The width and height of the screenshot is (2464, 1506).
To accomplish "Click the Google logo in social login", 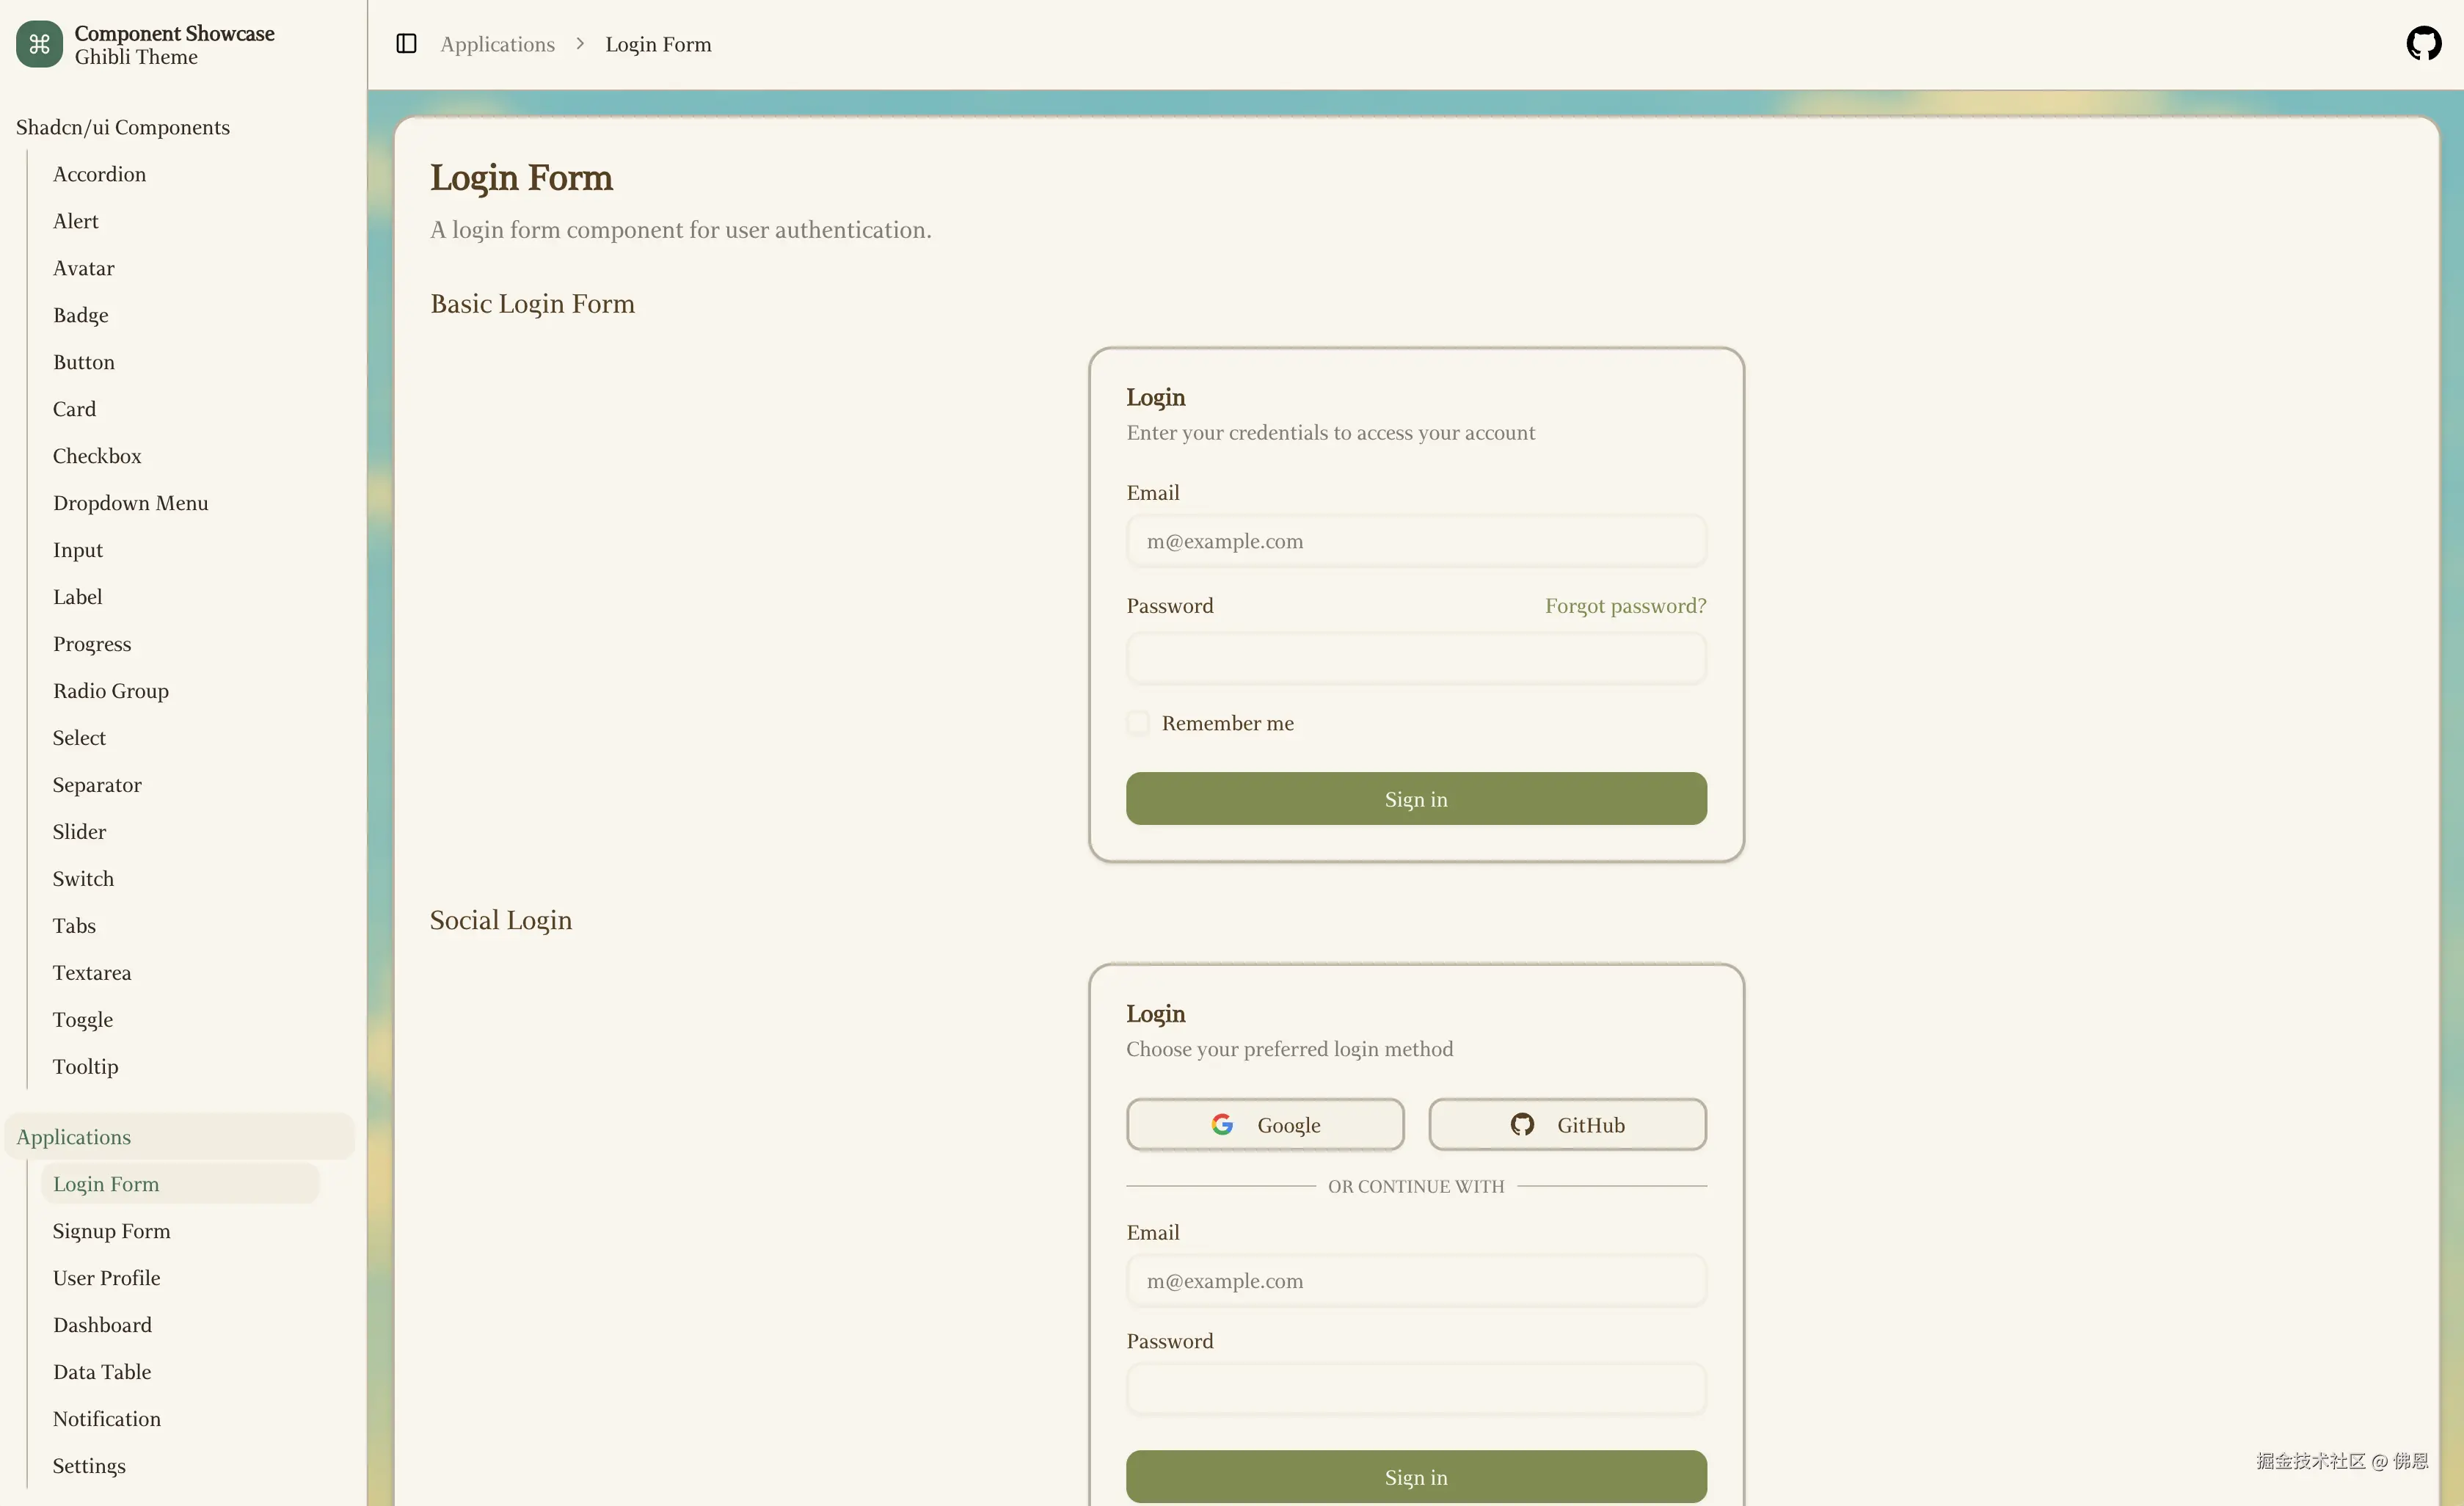I will point(1222,1124).
